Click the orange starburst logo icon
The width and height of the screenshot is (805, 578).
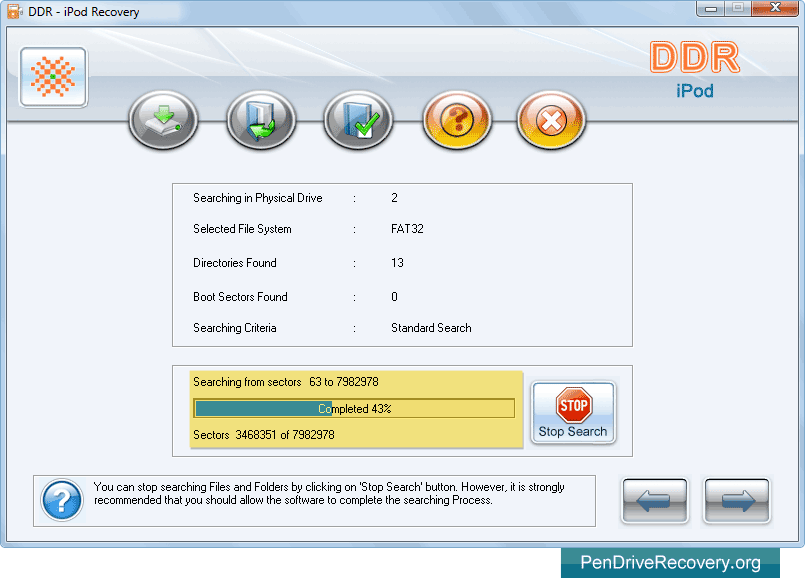coord(53,77)
